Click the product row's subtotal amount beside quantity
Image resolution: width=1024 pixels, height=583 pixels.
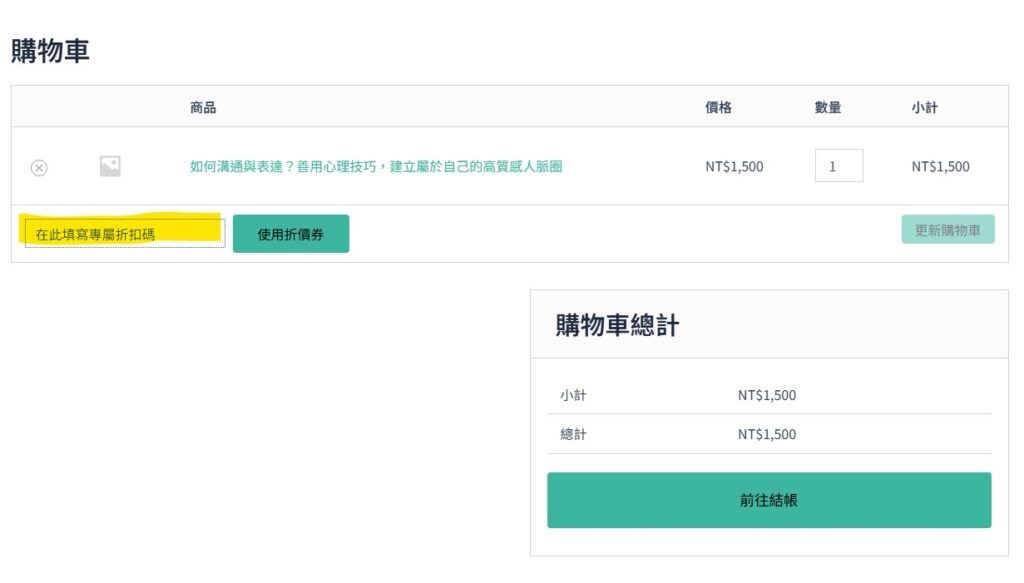[940, 167]
